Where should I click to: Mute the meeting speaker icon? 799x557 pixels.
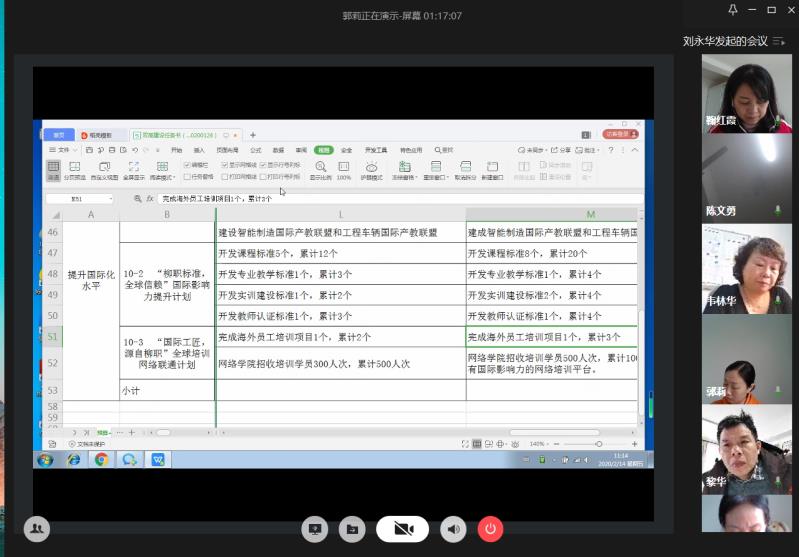(x=454, y=529)
